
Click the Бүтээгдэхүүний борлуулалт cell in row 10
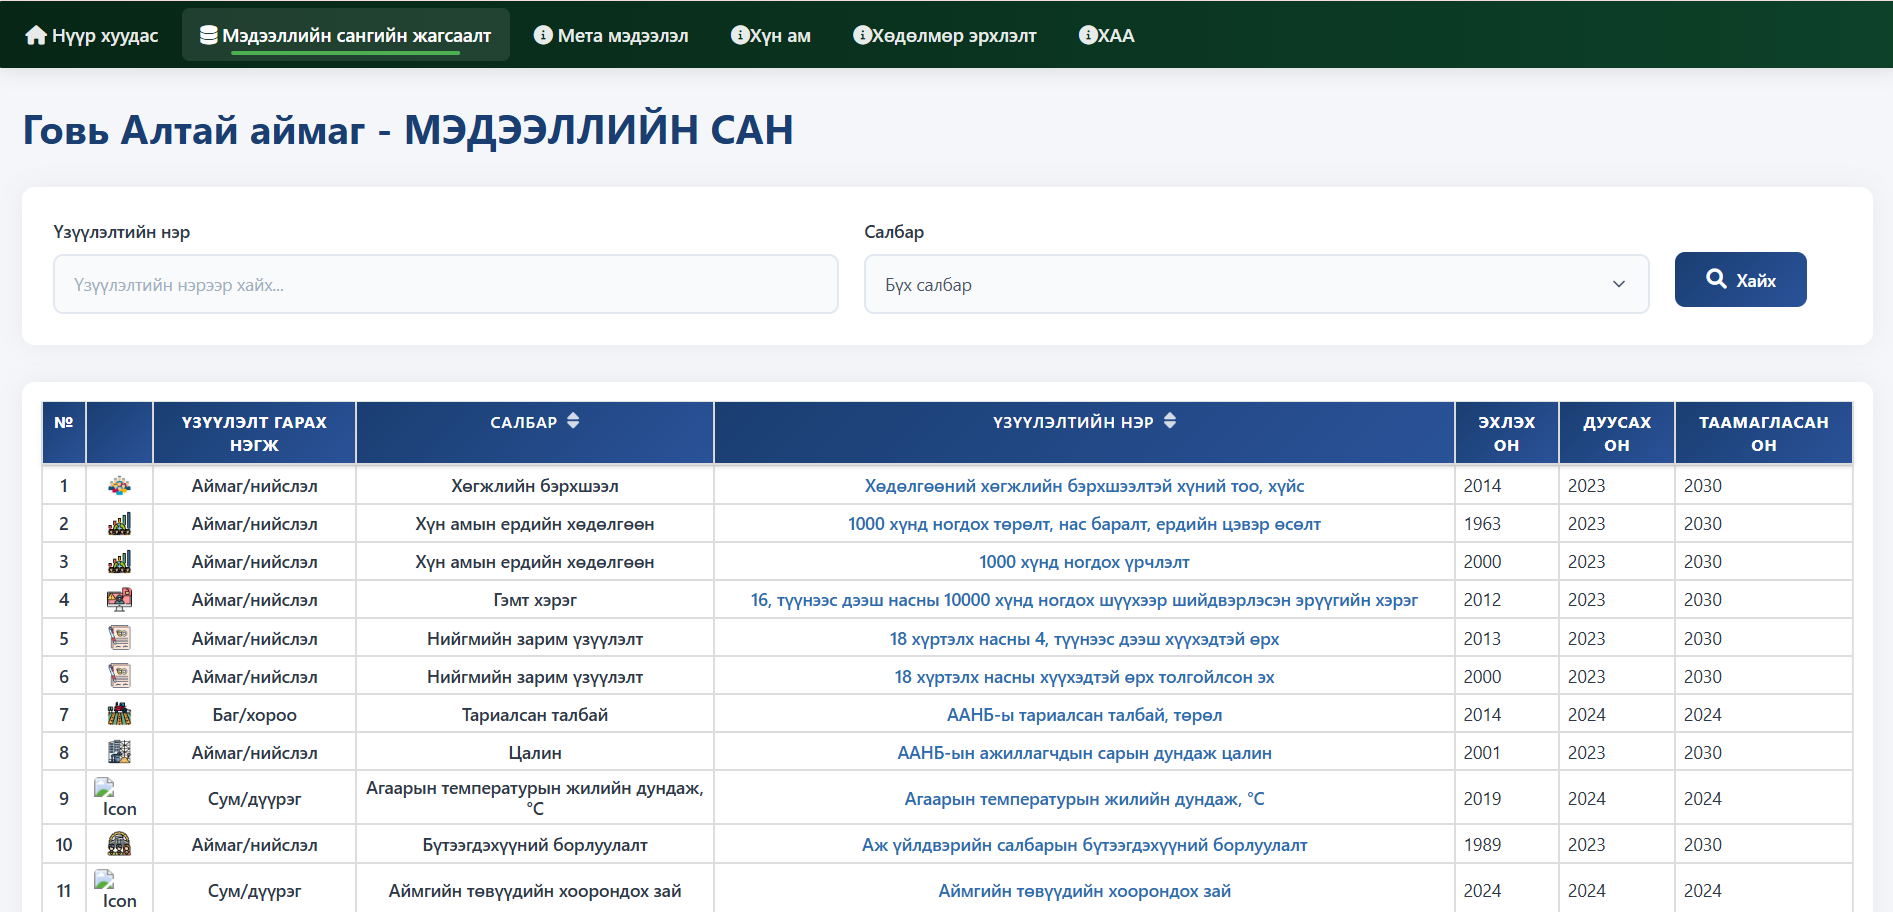[535, 845]
